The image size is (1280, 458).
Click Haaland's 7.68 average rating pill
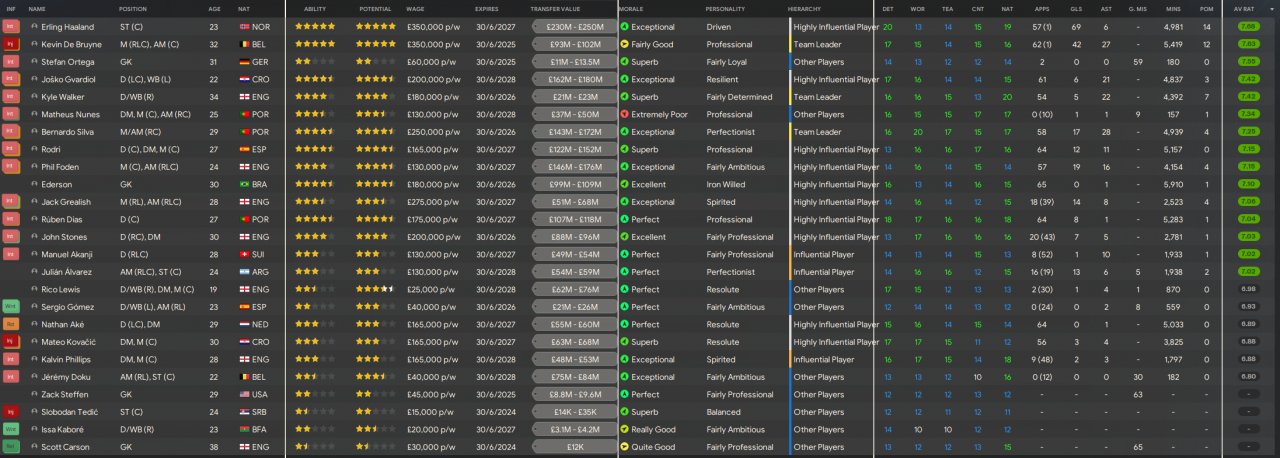[1248, 27]
